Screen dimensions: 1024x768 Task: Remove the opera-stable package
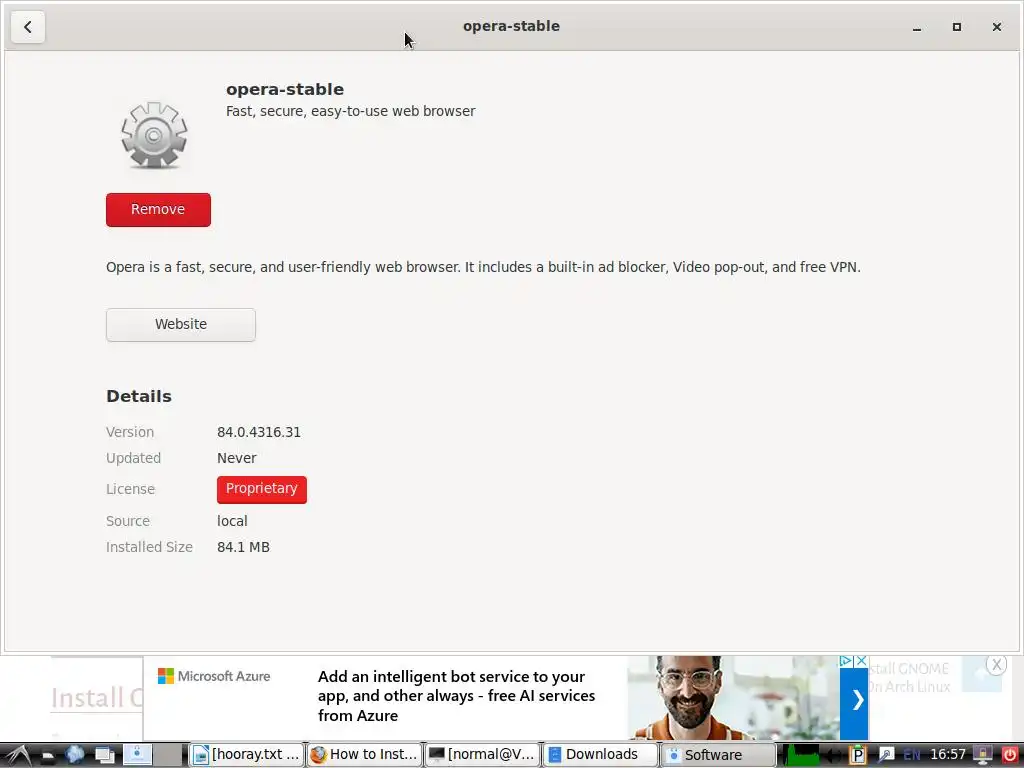(158, 210)
